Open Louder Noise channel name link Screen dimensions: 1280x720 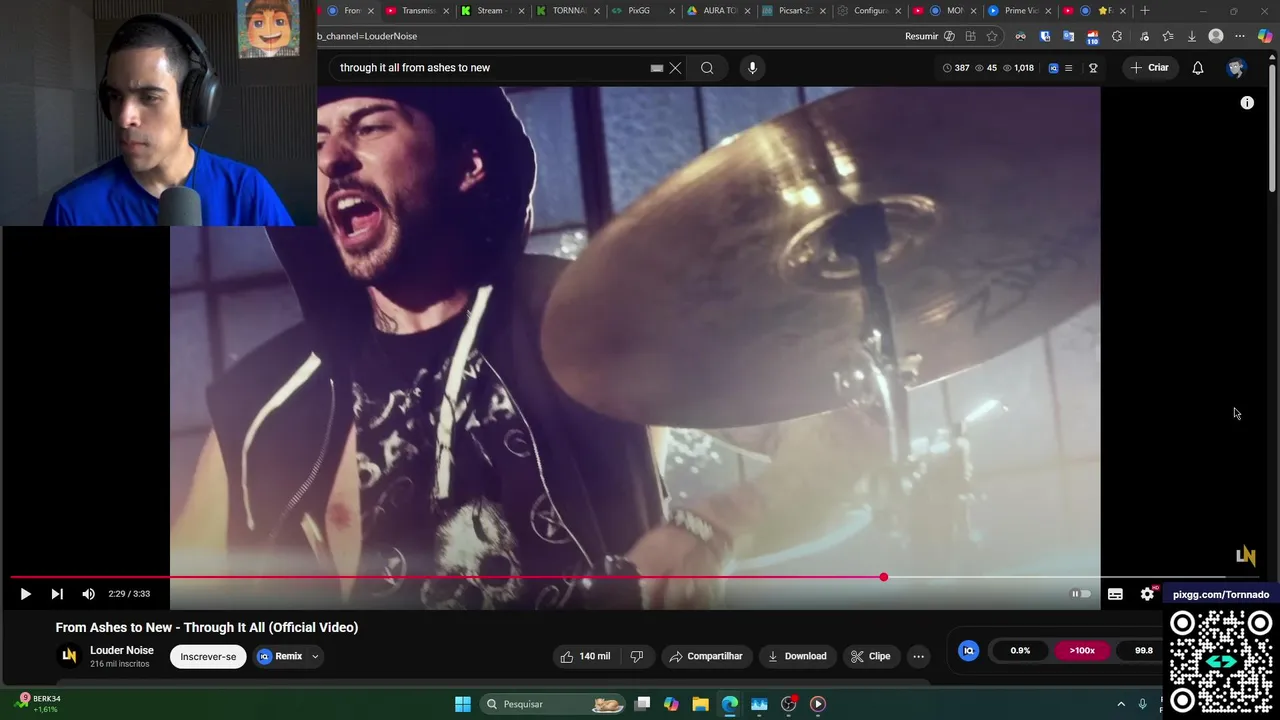[x=122, y=650]
